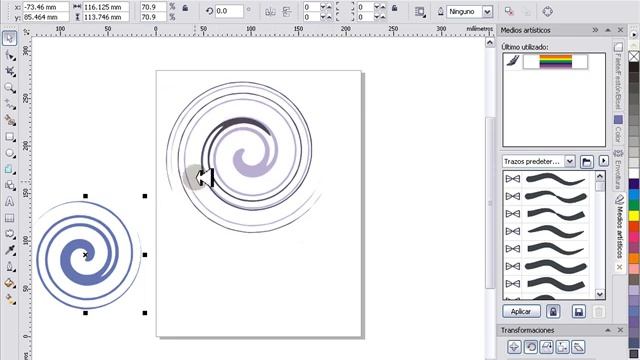Screen dimensions: 640x360
Task: Pick the green palette swatch
Action: pyautogui.click(x=634, y=205)
